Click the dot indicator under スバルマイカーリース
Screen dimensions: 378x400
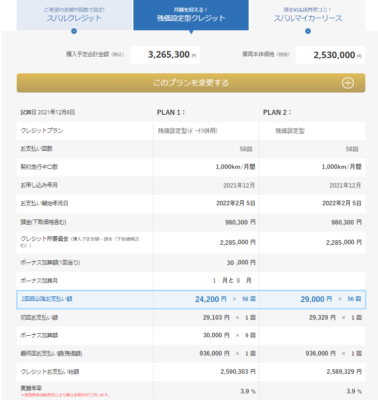(308, 31)
